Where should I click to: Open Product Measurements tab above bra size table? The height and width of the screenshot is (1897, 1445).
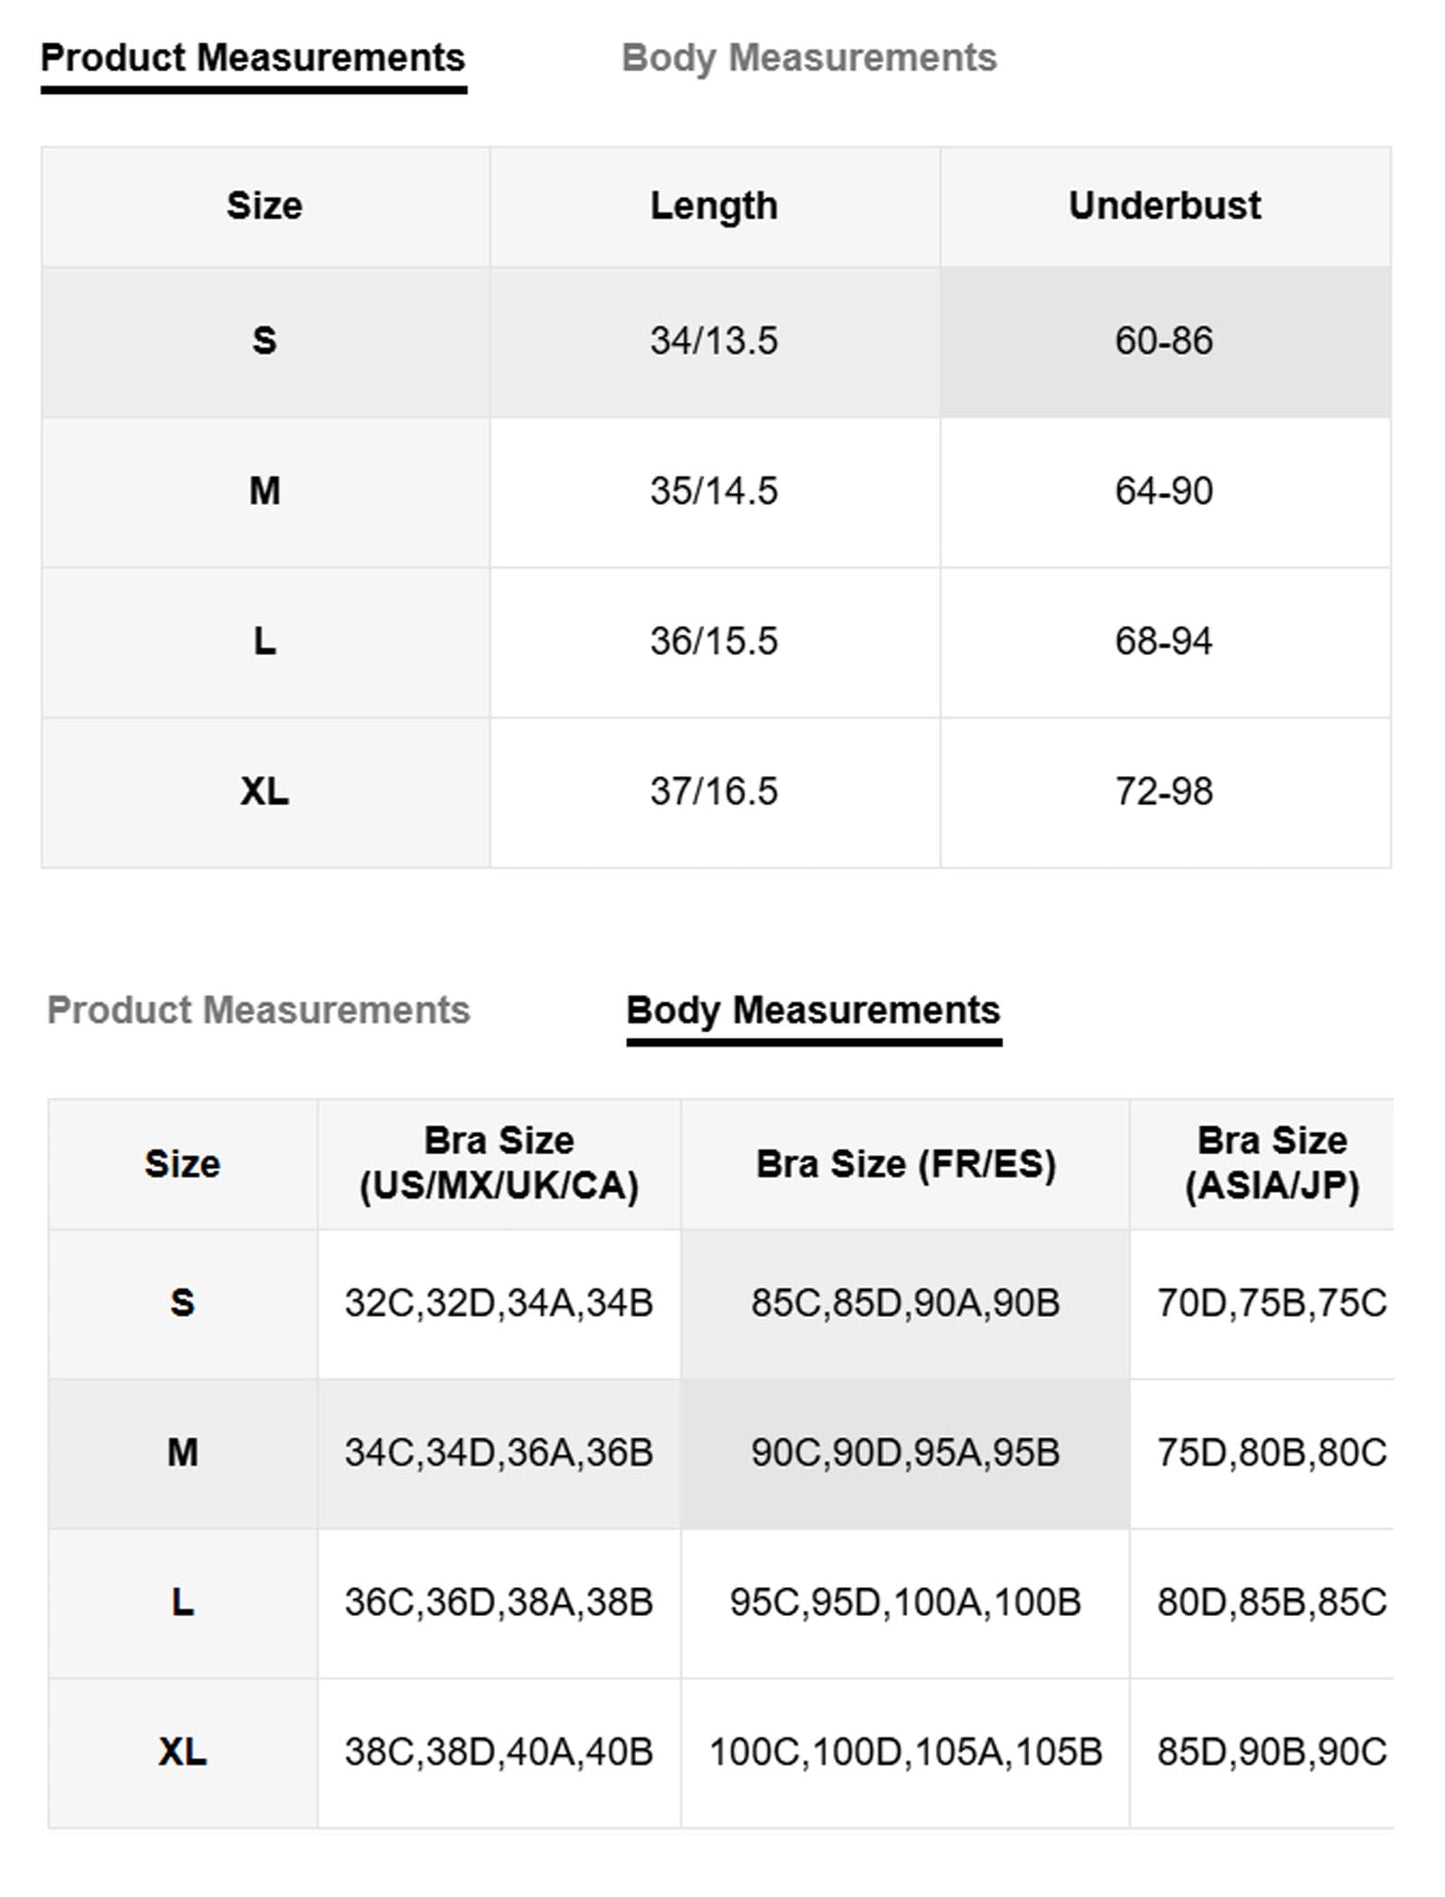[x=258, y=1010]
